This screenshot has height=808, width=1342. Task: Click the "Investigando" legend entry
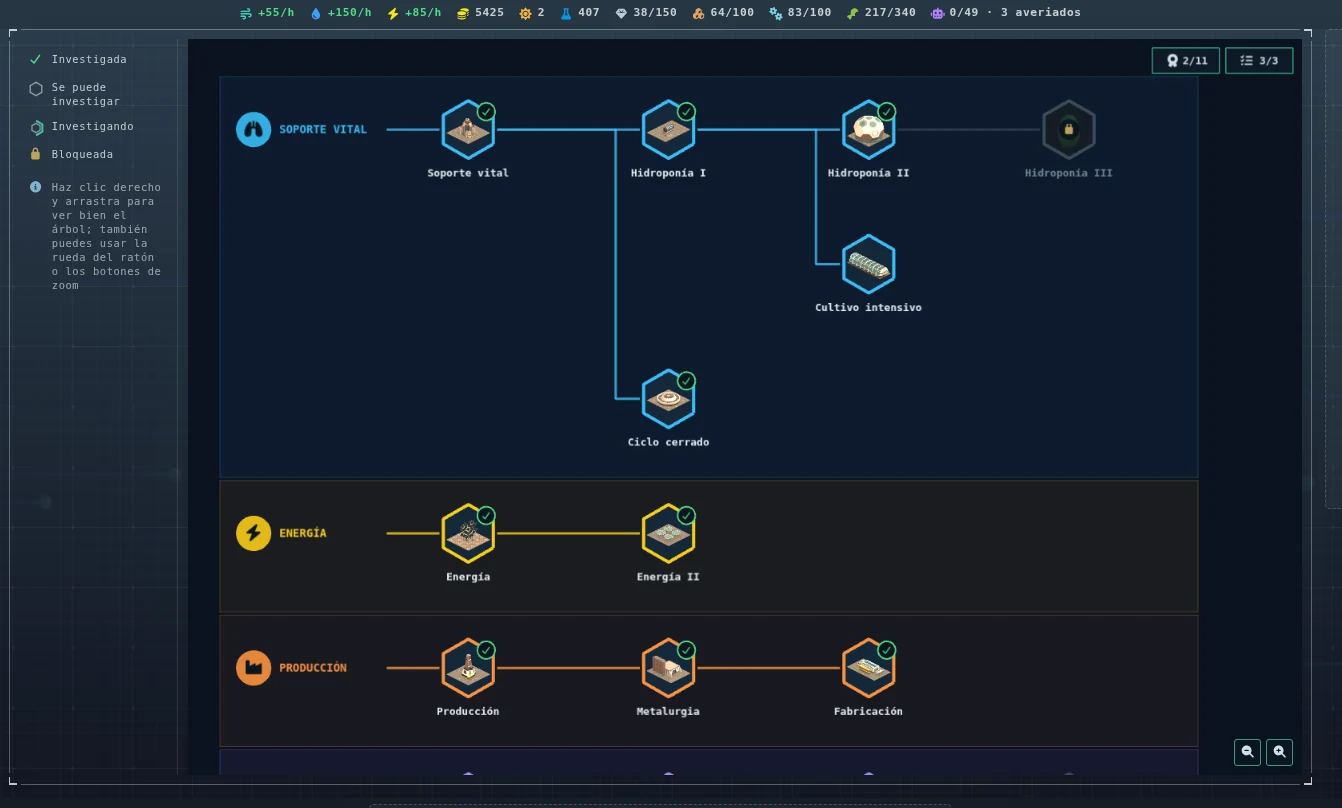point(81,127)
